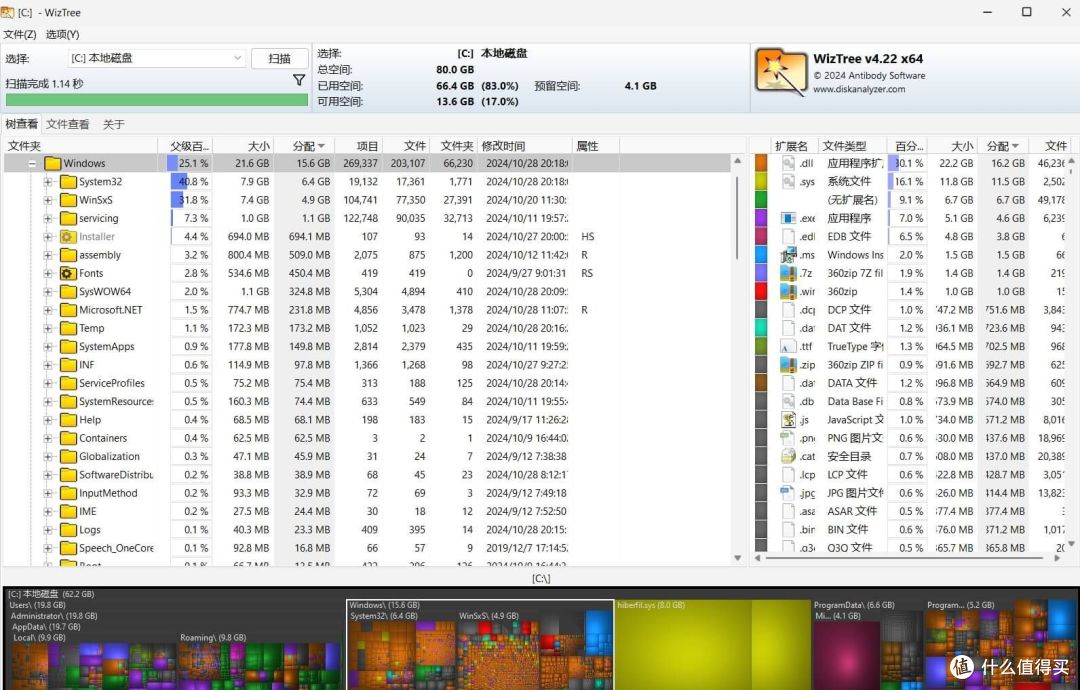Click the folder tree scroll up arrow

[738, 160]
